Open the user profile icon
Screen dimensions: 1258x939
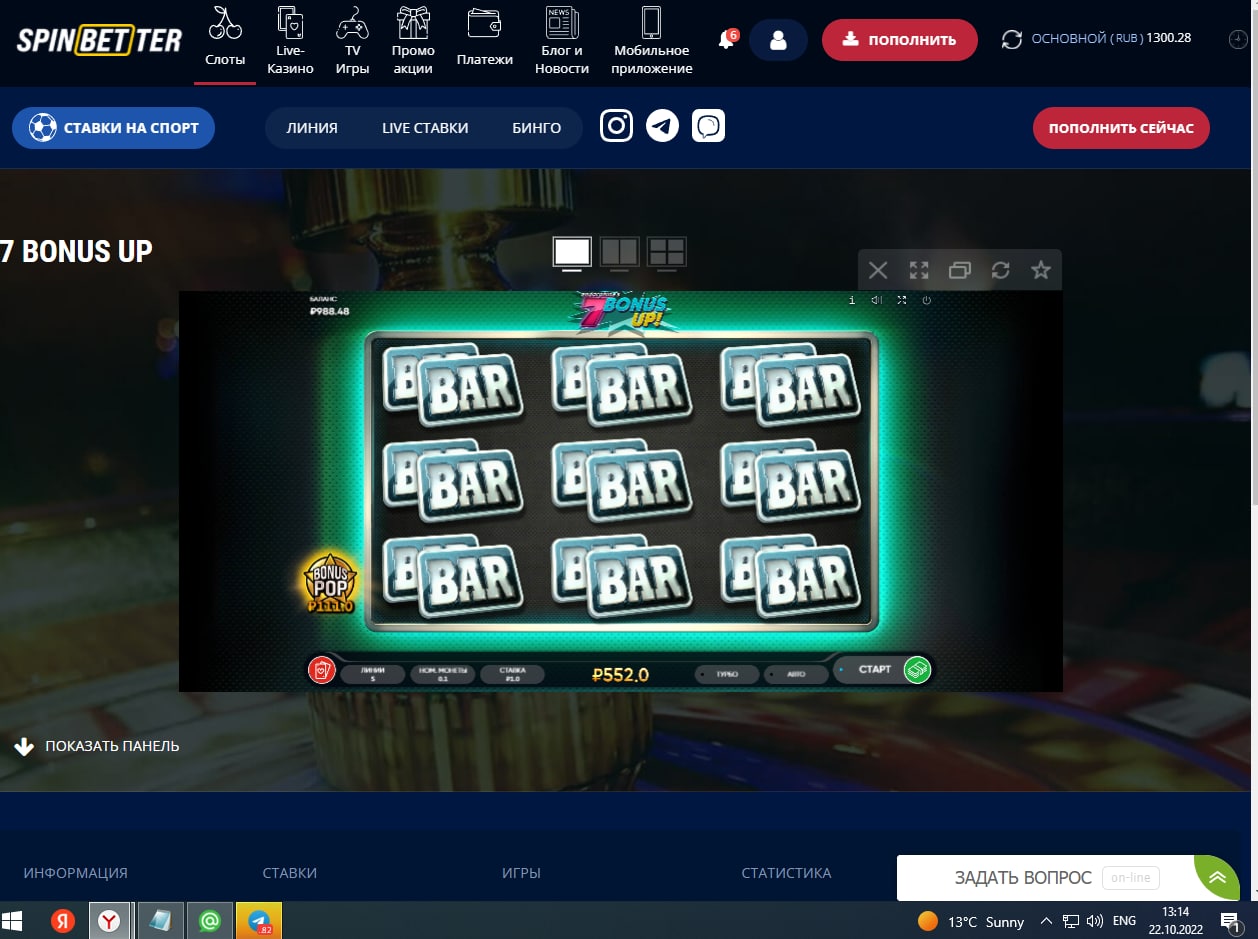[x=778, y=40]
